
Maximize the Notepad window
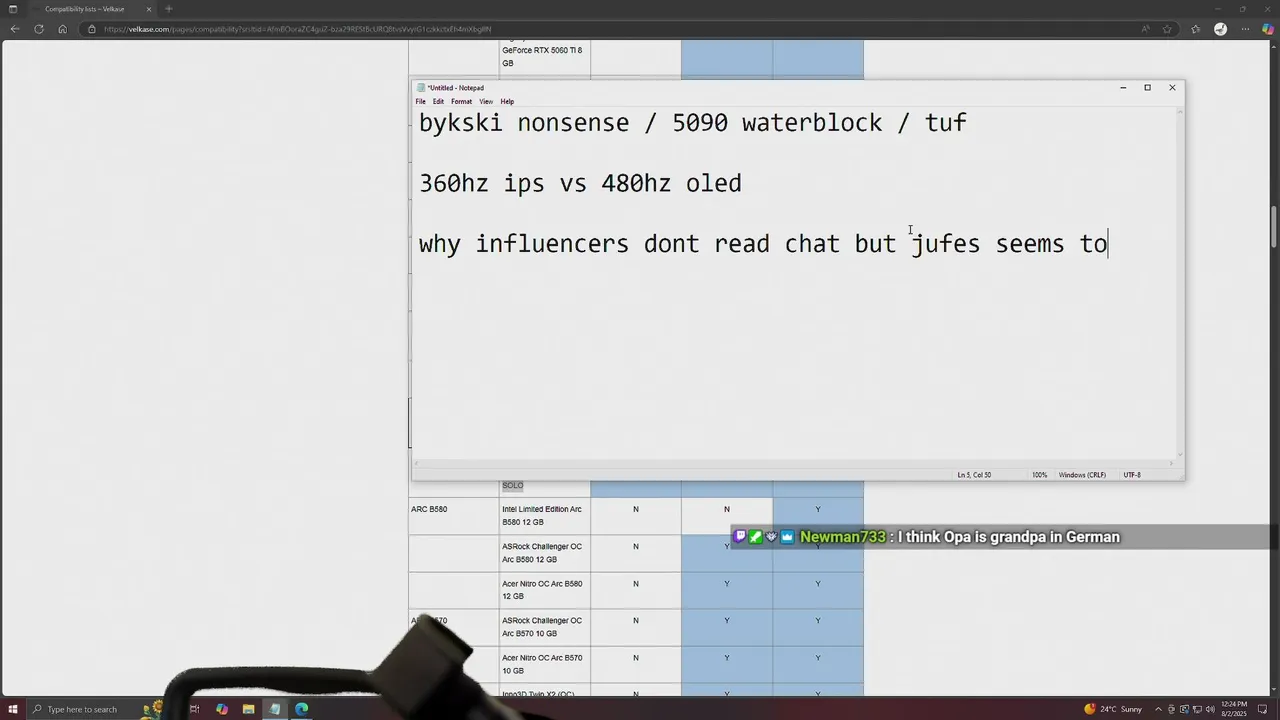pyautogui.click(x=1147, y=88)
